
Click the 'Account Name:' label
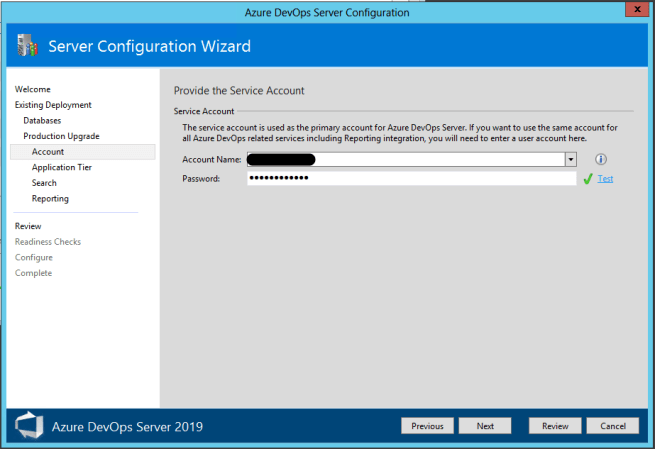[212, 160]
